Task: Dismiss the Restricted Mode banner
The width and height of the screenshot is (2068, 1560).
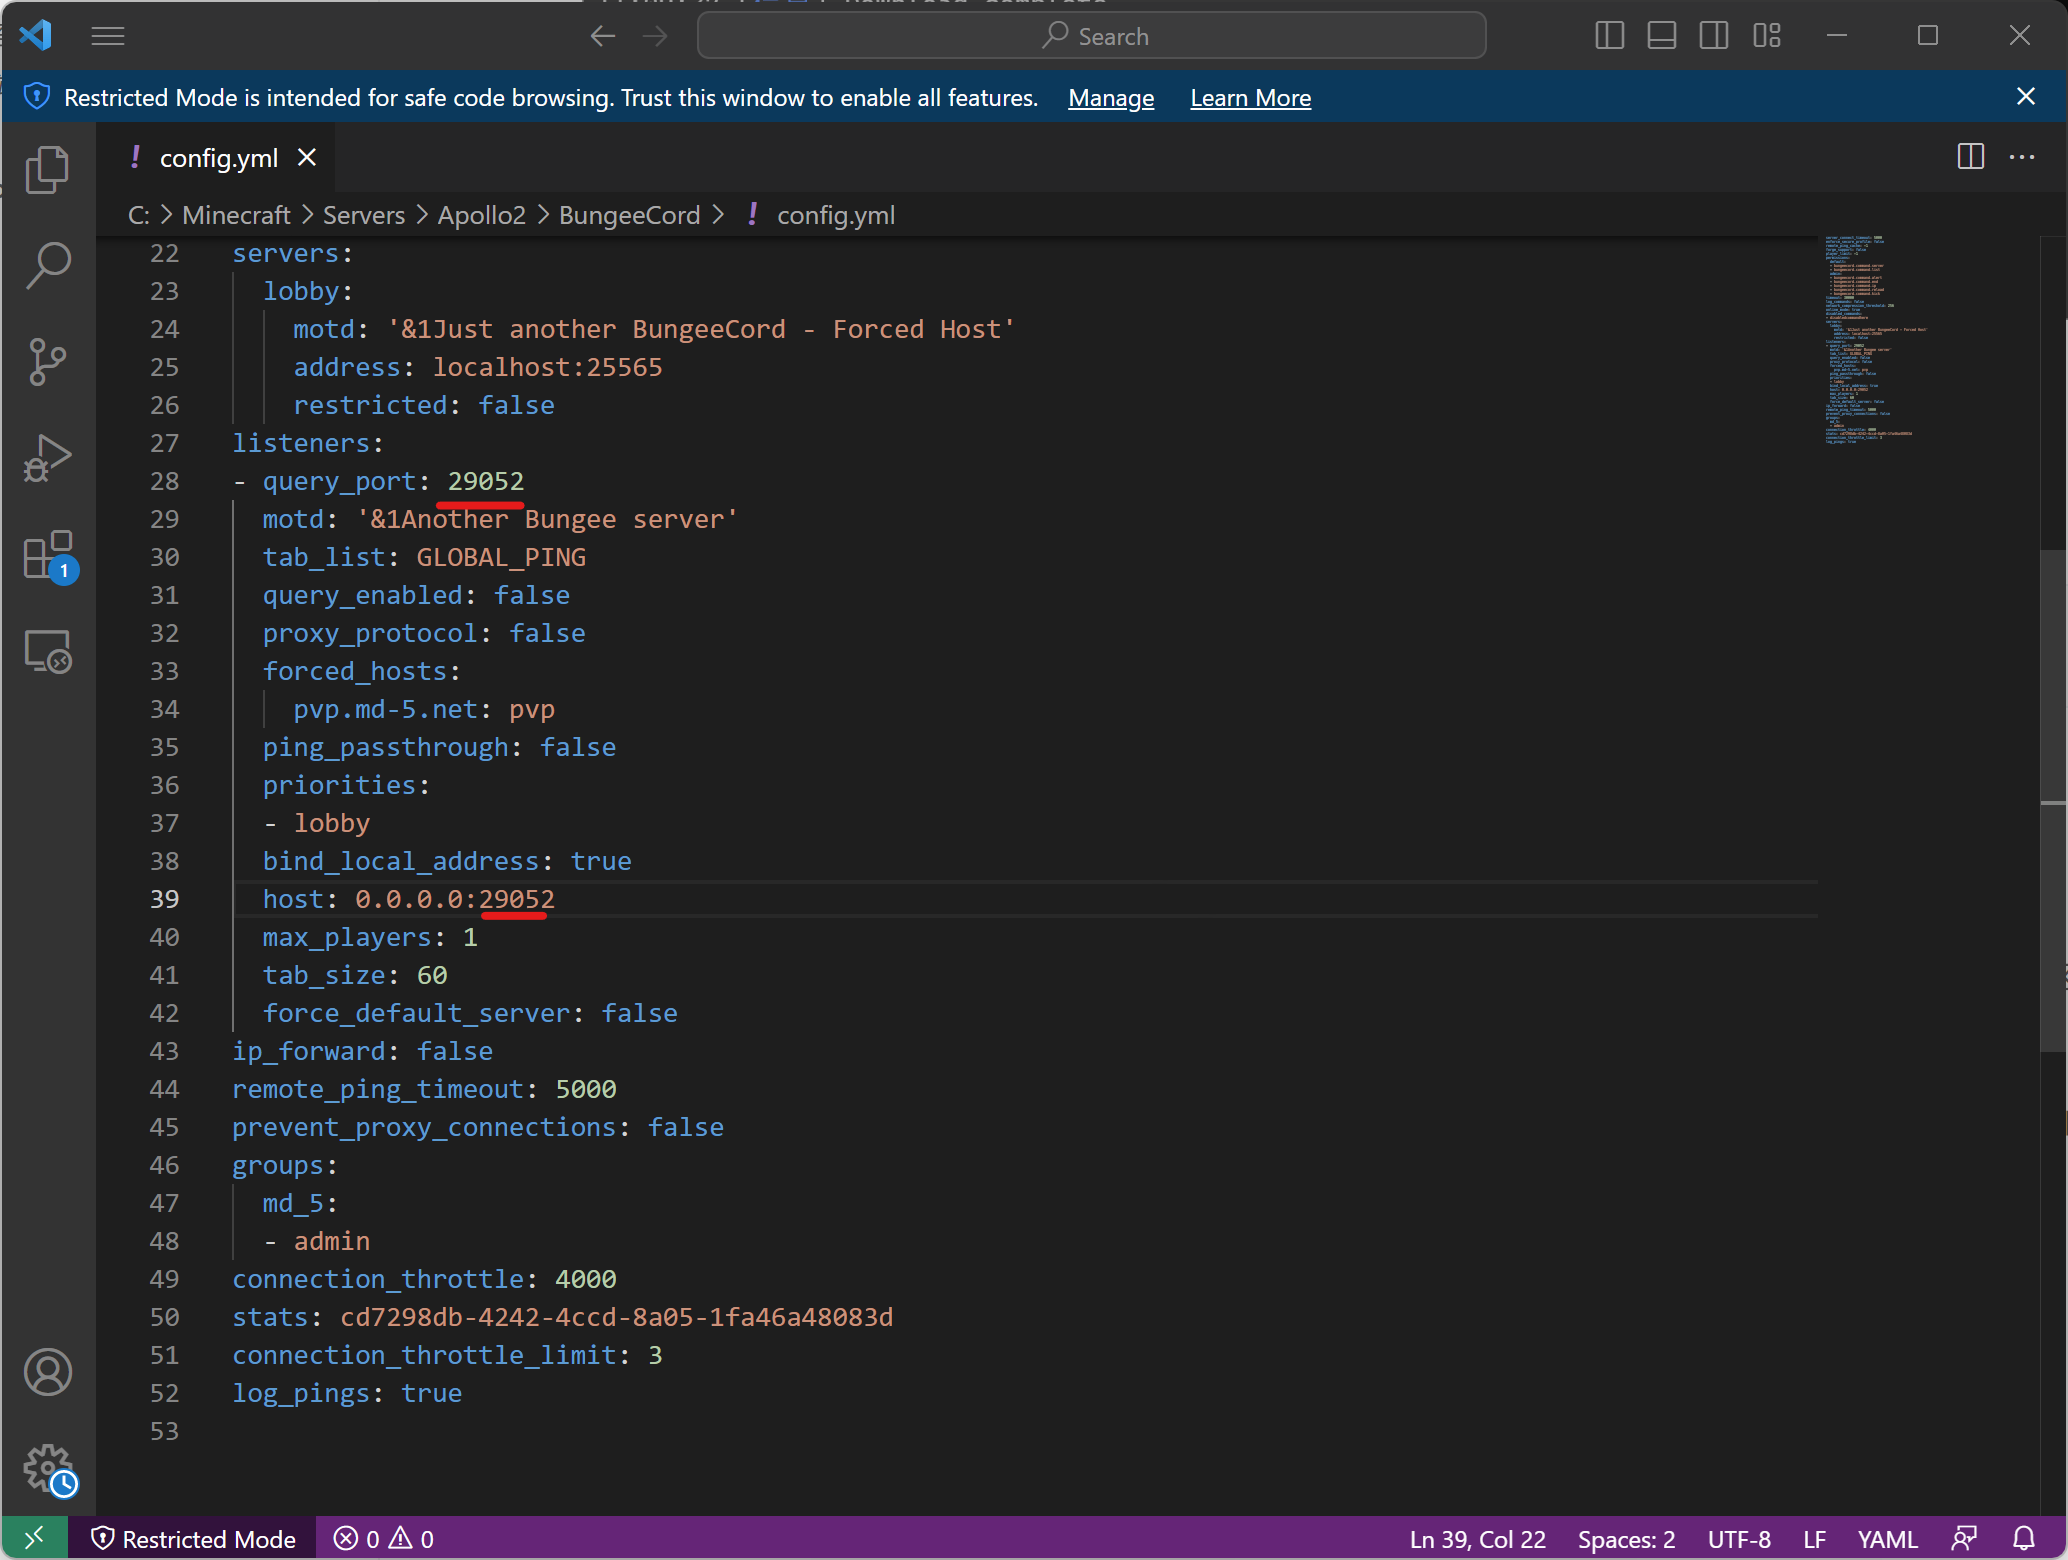Action: (2025, 96)
